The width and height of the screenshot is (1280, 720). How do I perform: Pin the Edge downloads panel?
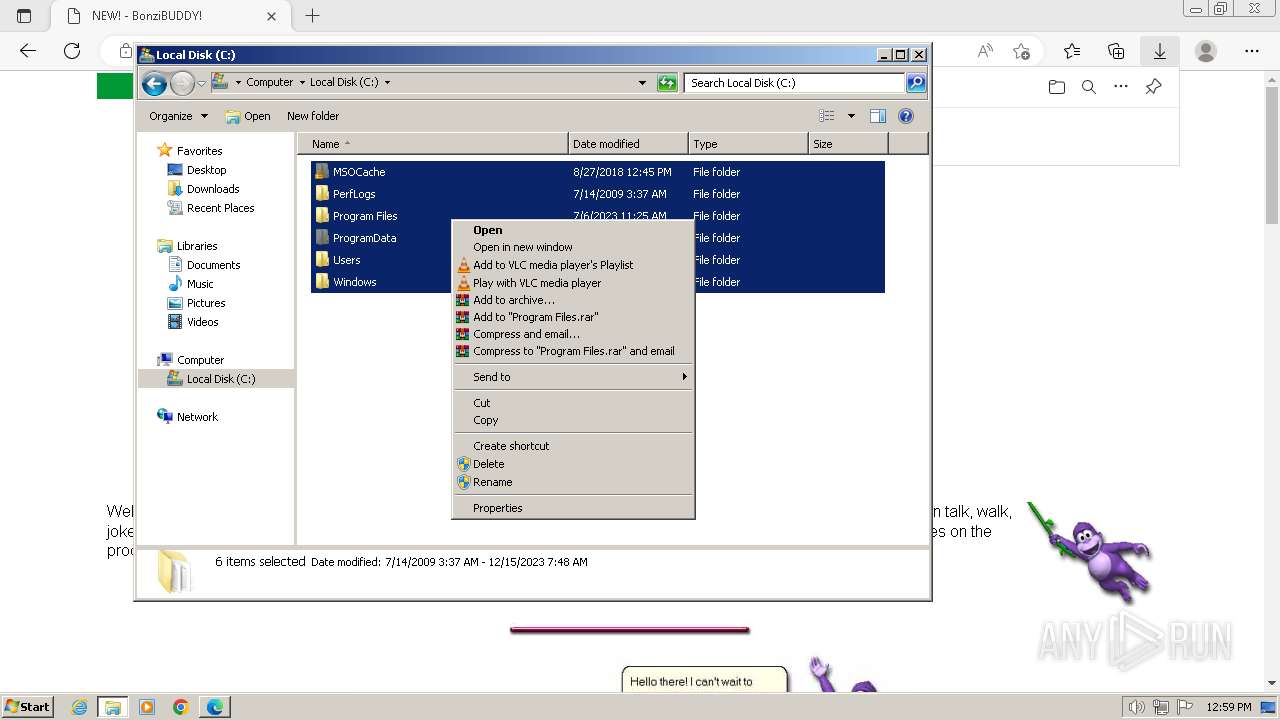[1153, 87]
